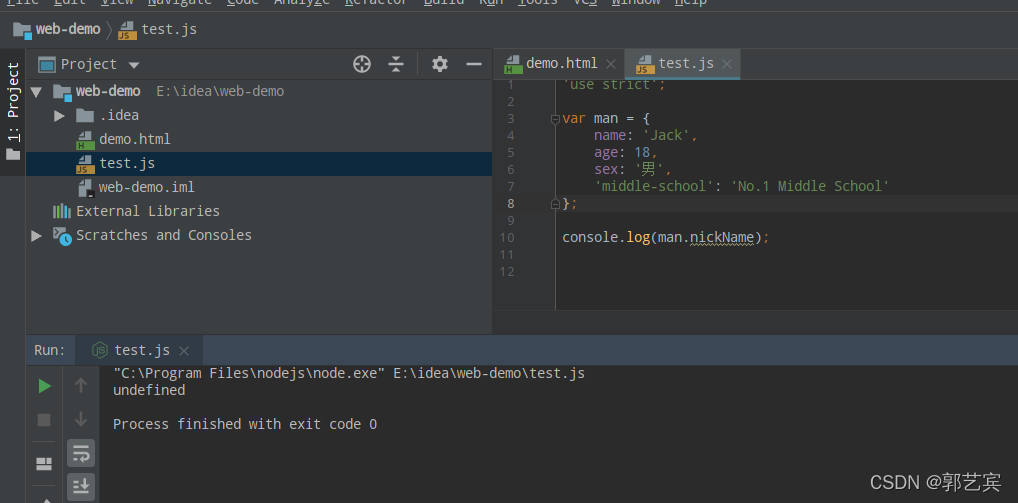Click the nickName property in code
This screenshot has height=503, width=1018.
coord(721,238)
